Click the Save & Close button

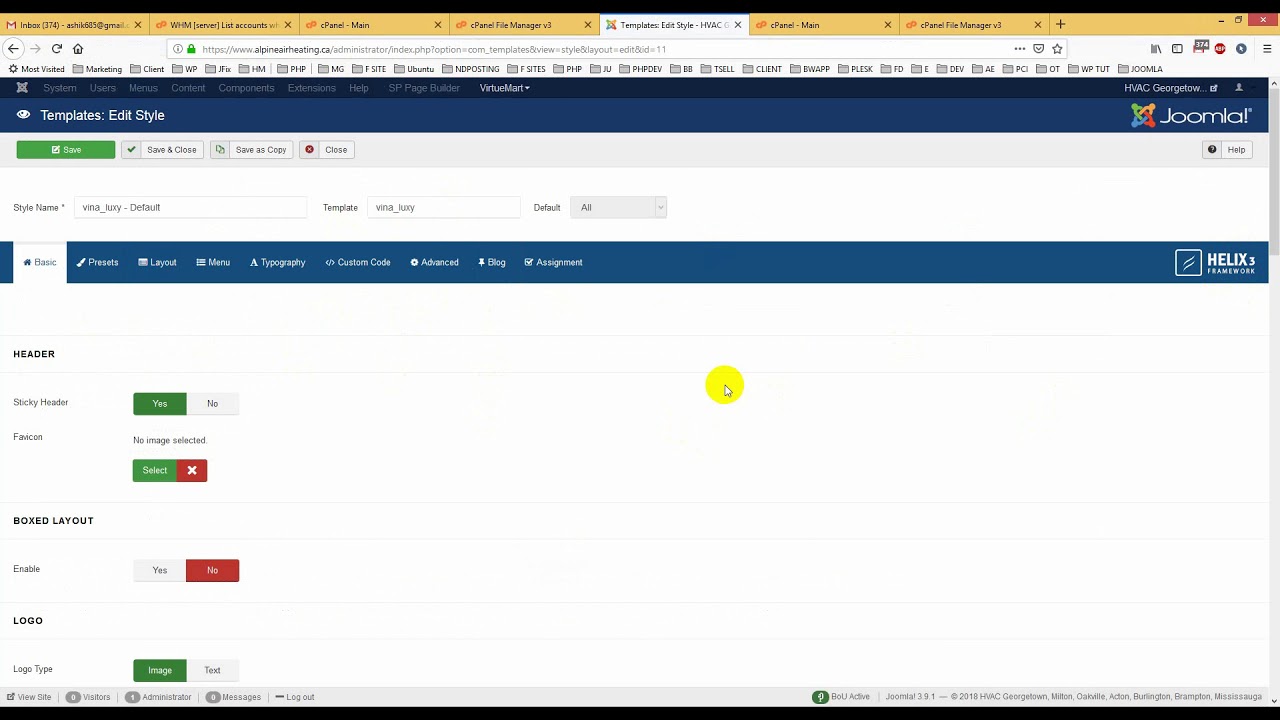pos(162,150)
